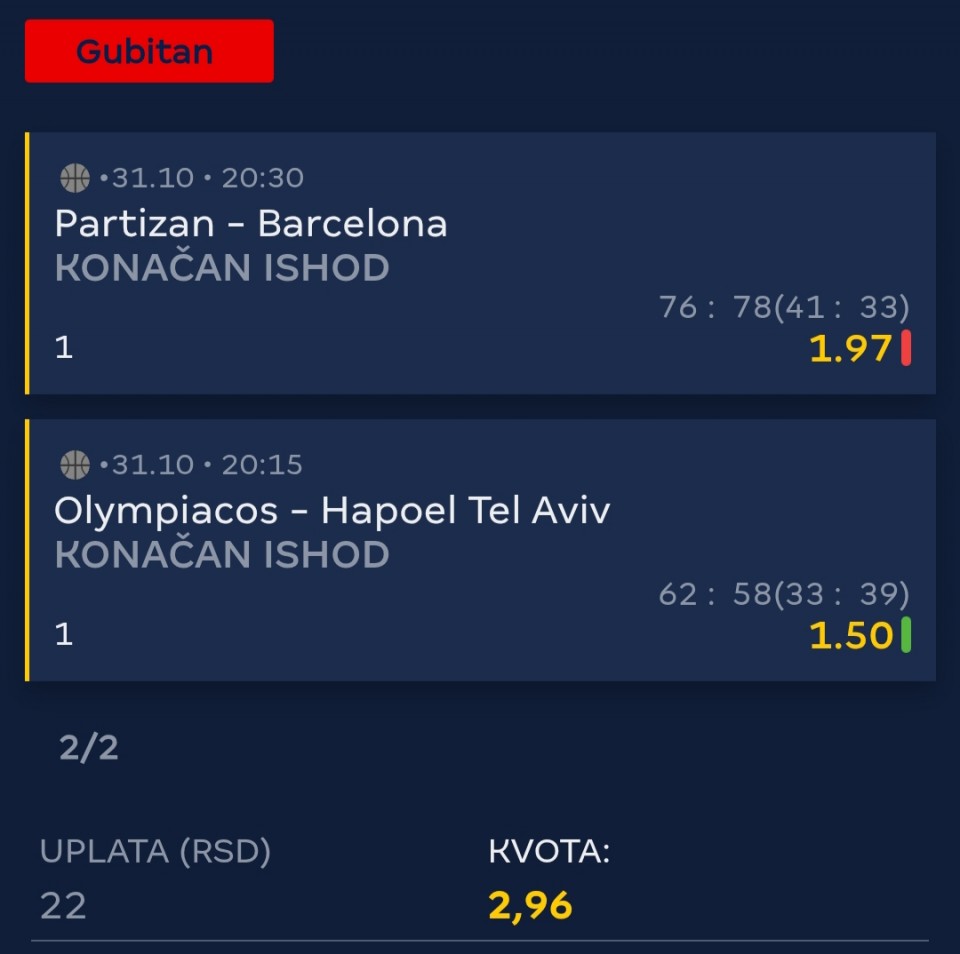
Task: Click the stake amount 22
Action: (x=63, y=905)
